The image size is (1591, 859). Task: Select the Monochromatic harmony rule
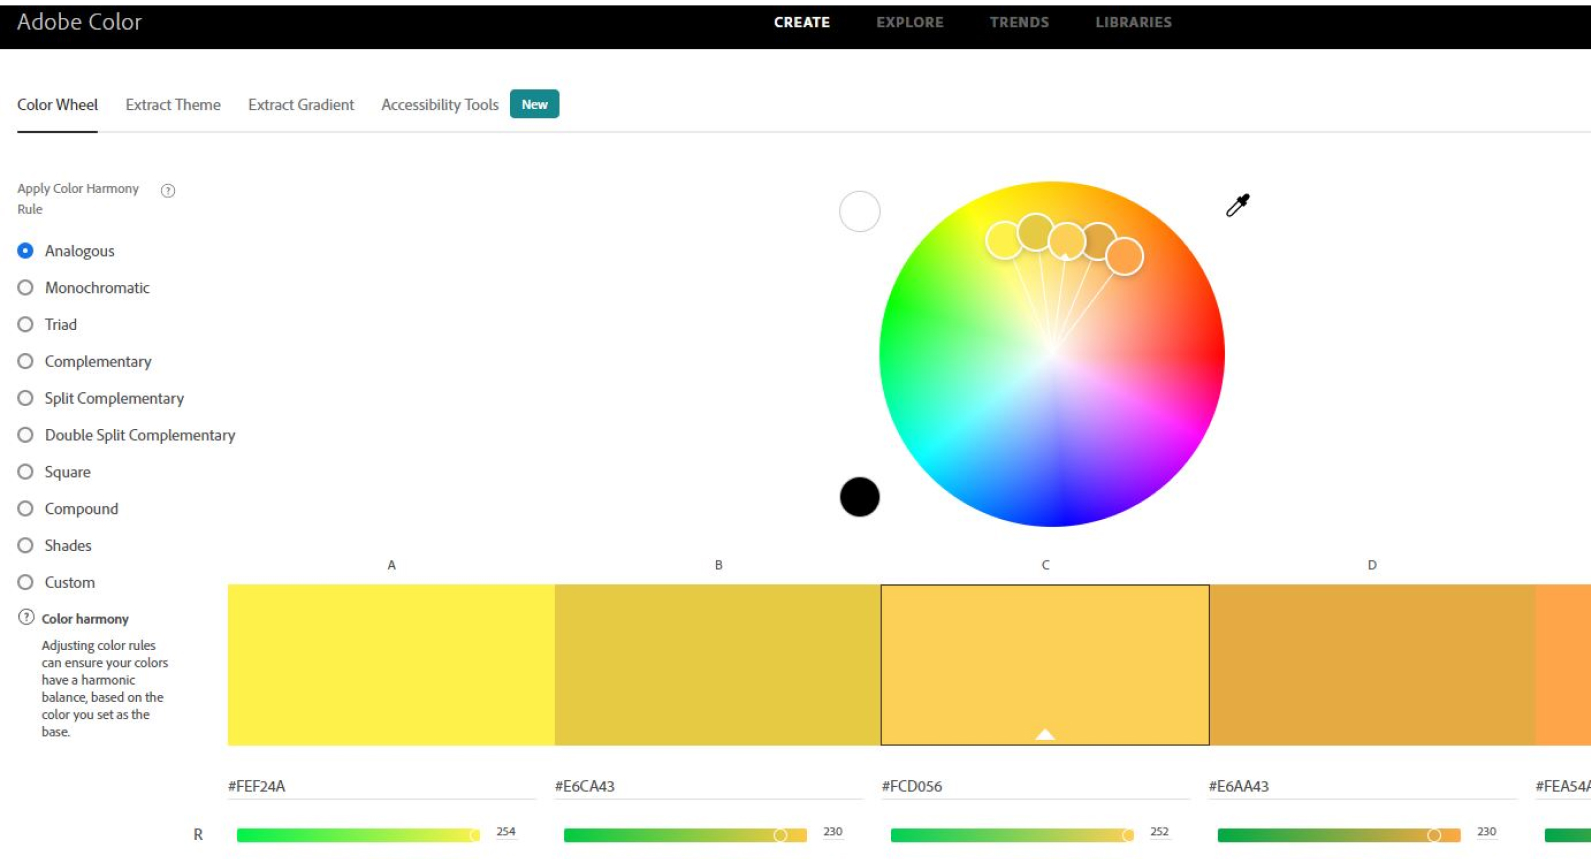(x=25, y=287)
